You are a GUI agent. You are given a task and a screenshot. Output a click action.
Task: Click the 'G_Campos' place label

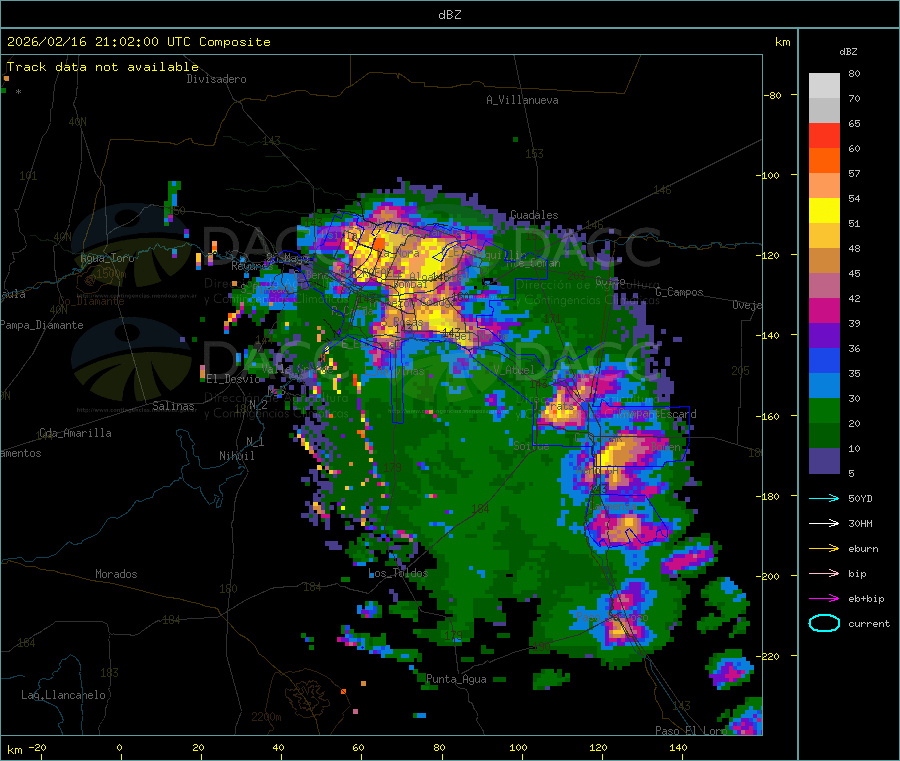[679, 292]
